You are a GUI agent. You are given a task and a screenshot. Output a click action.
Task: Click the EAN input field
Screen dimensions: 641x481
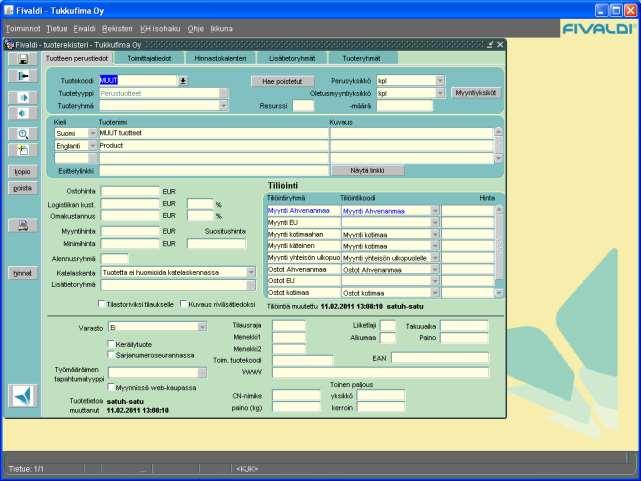440,358
